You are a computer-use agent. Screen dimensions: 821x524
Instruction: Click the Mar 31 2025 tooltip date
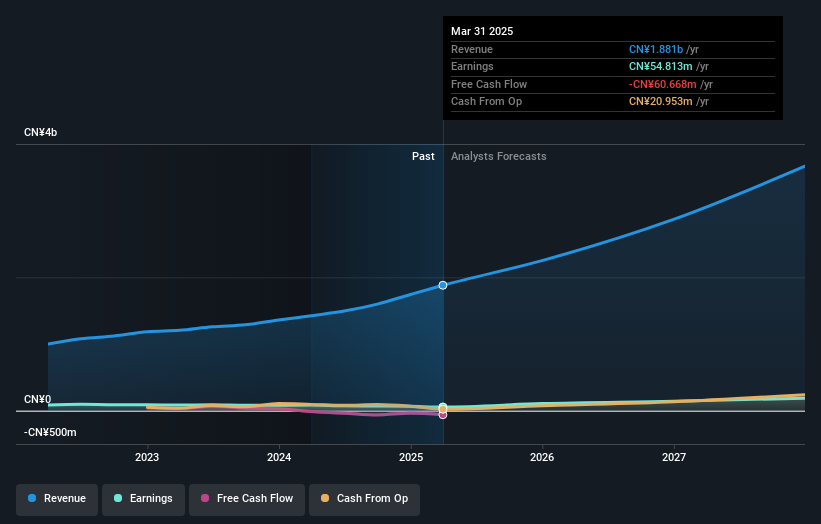[x=482, y=31]
